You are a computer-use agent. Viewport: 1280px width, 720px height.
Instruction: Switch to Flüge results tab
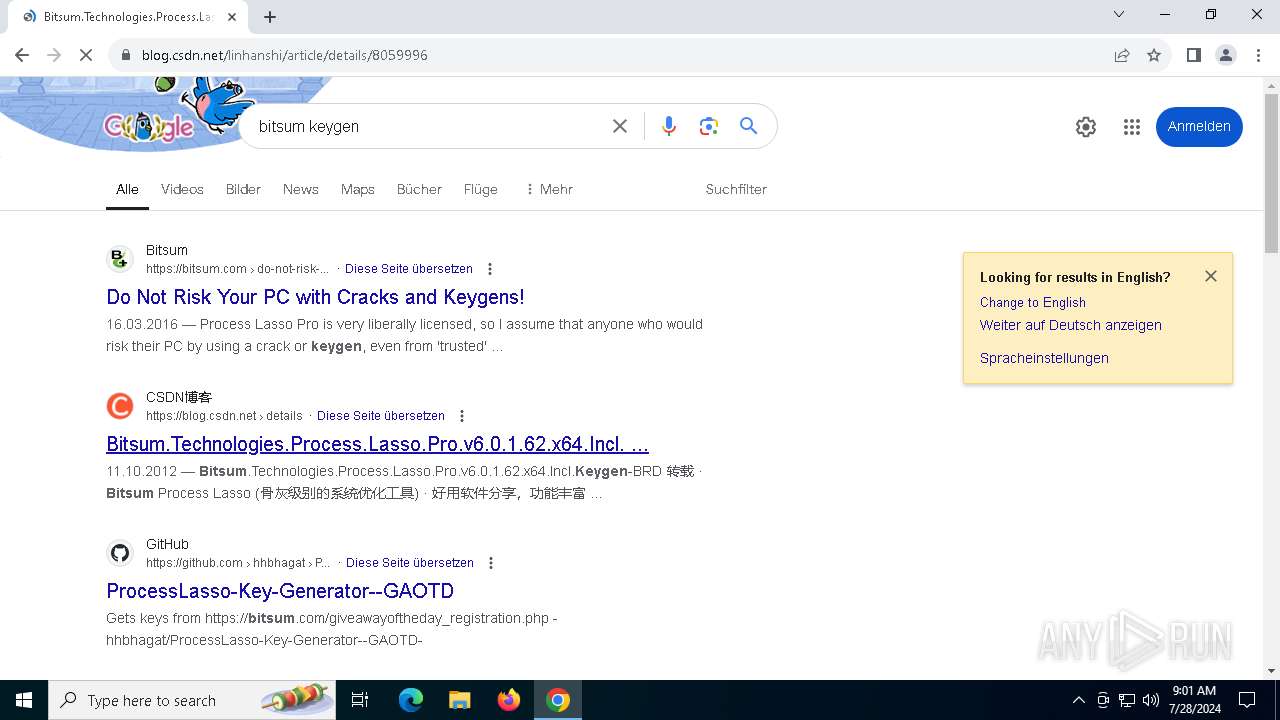pyautogui.click(x=480, y=189)
